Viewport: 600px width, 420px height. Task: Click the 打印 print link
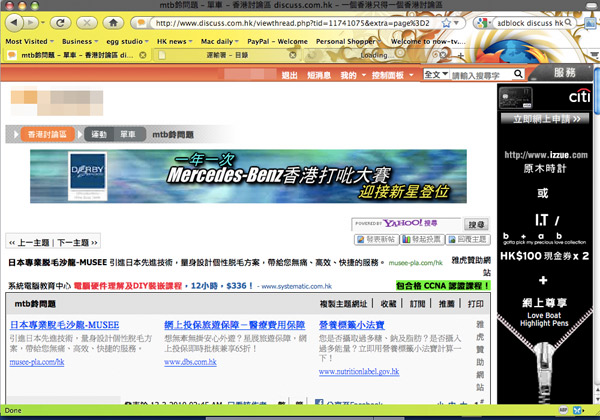pos(476,304)
